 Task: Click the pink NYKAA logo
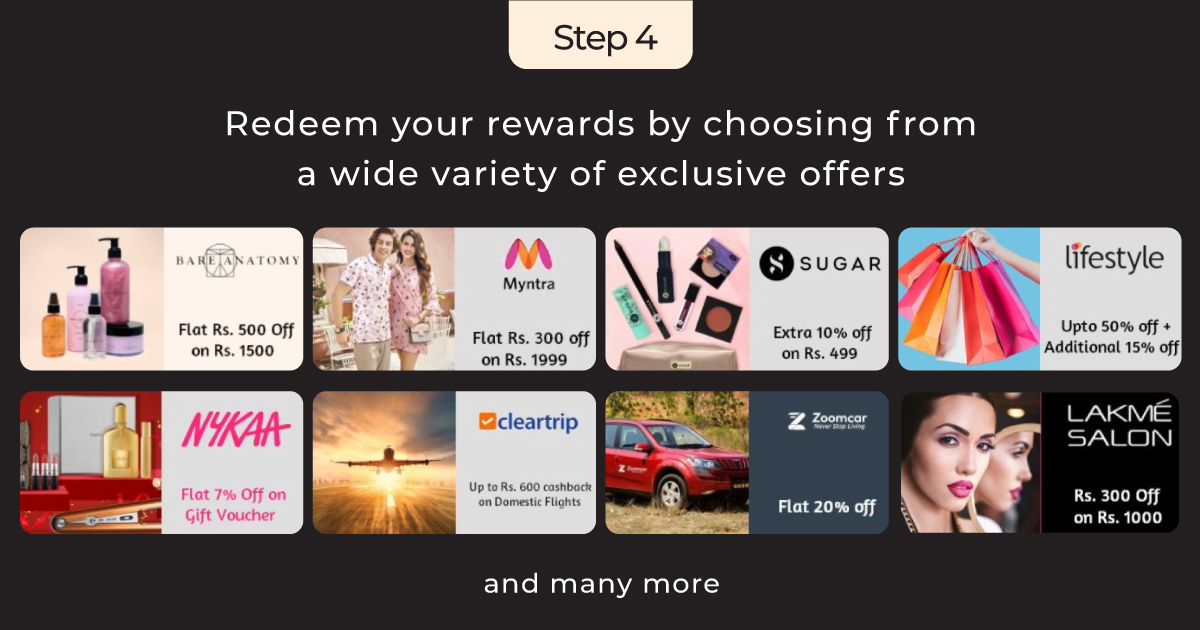(235, 430)
